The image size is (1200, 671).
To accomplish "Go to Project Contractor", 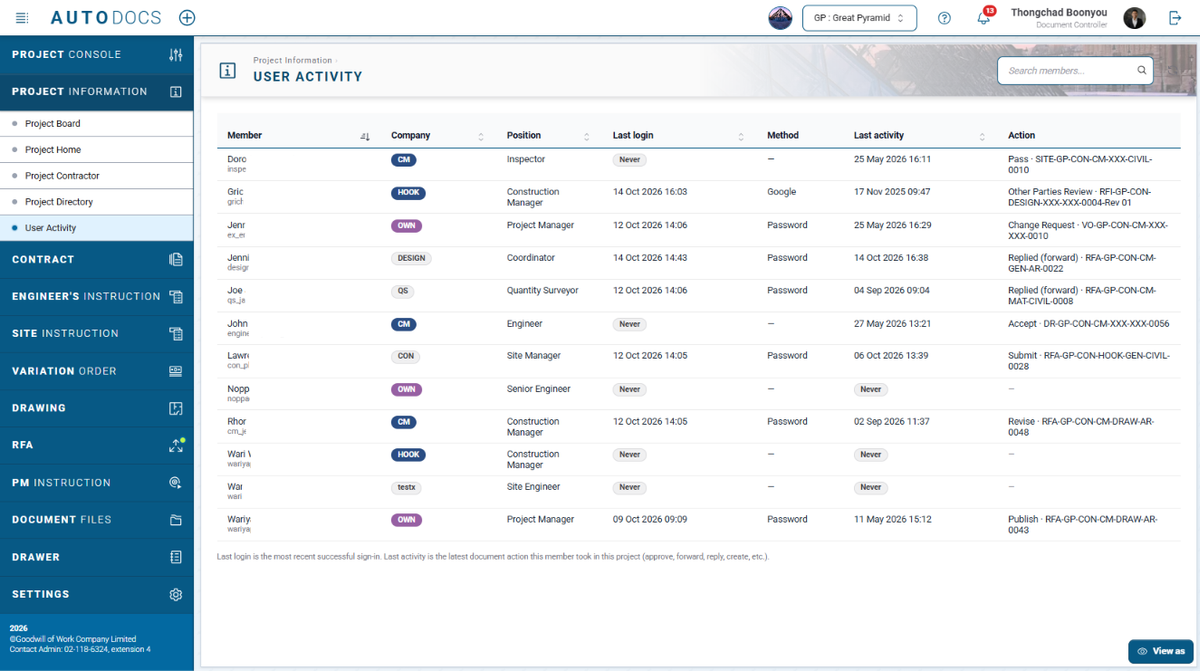I will (x=97, y=176).
